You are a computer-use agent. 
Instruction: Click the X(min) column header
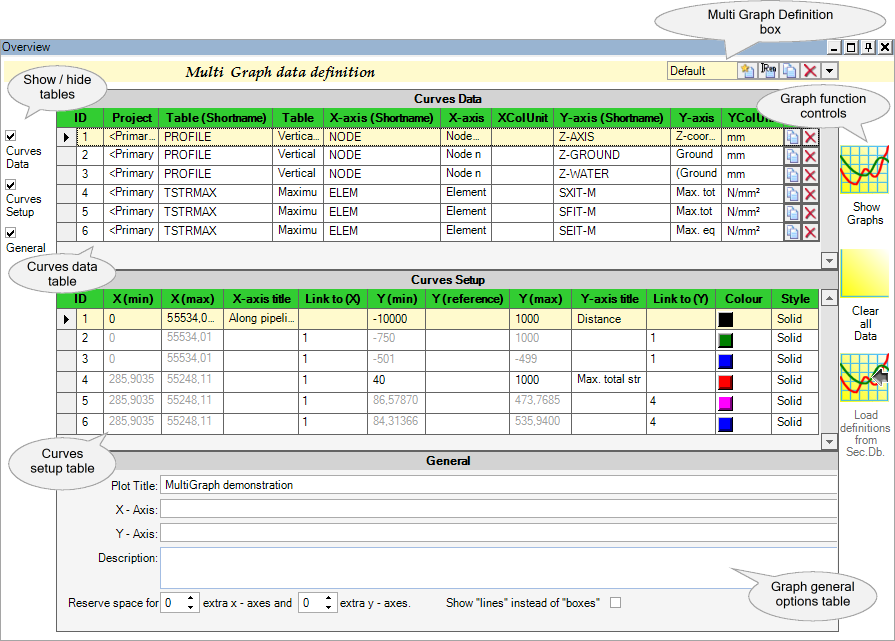pyautogui.click(x=133, y=299)
